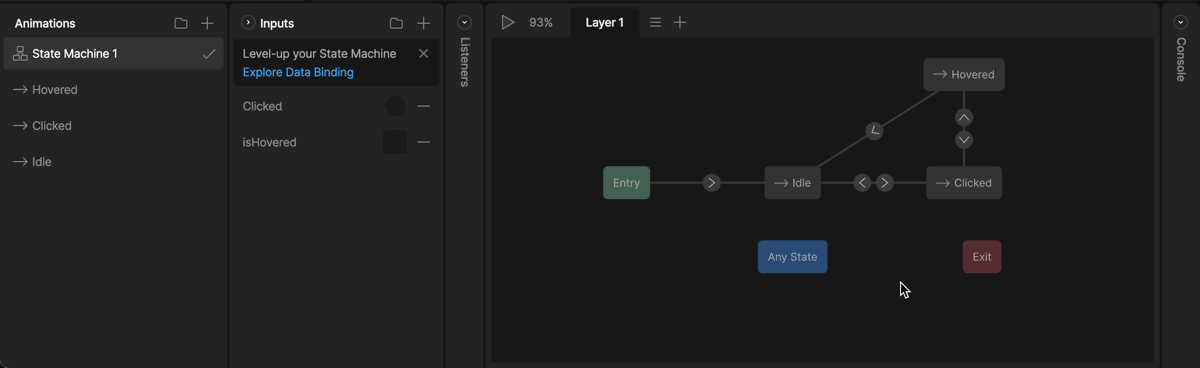Add a new state machine layer
Screen dimensions: 1200x368
coord(680,22)
